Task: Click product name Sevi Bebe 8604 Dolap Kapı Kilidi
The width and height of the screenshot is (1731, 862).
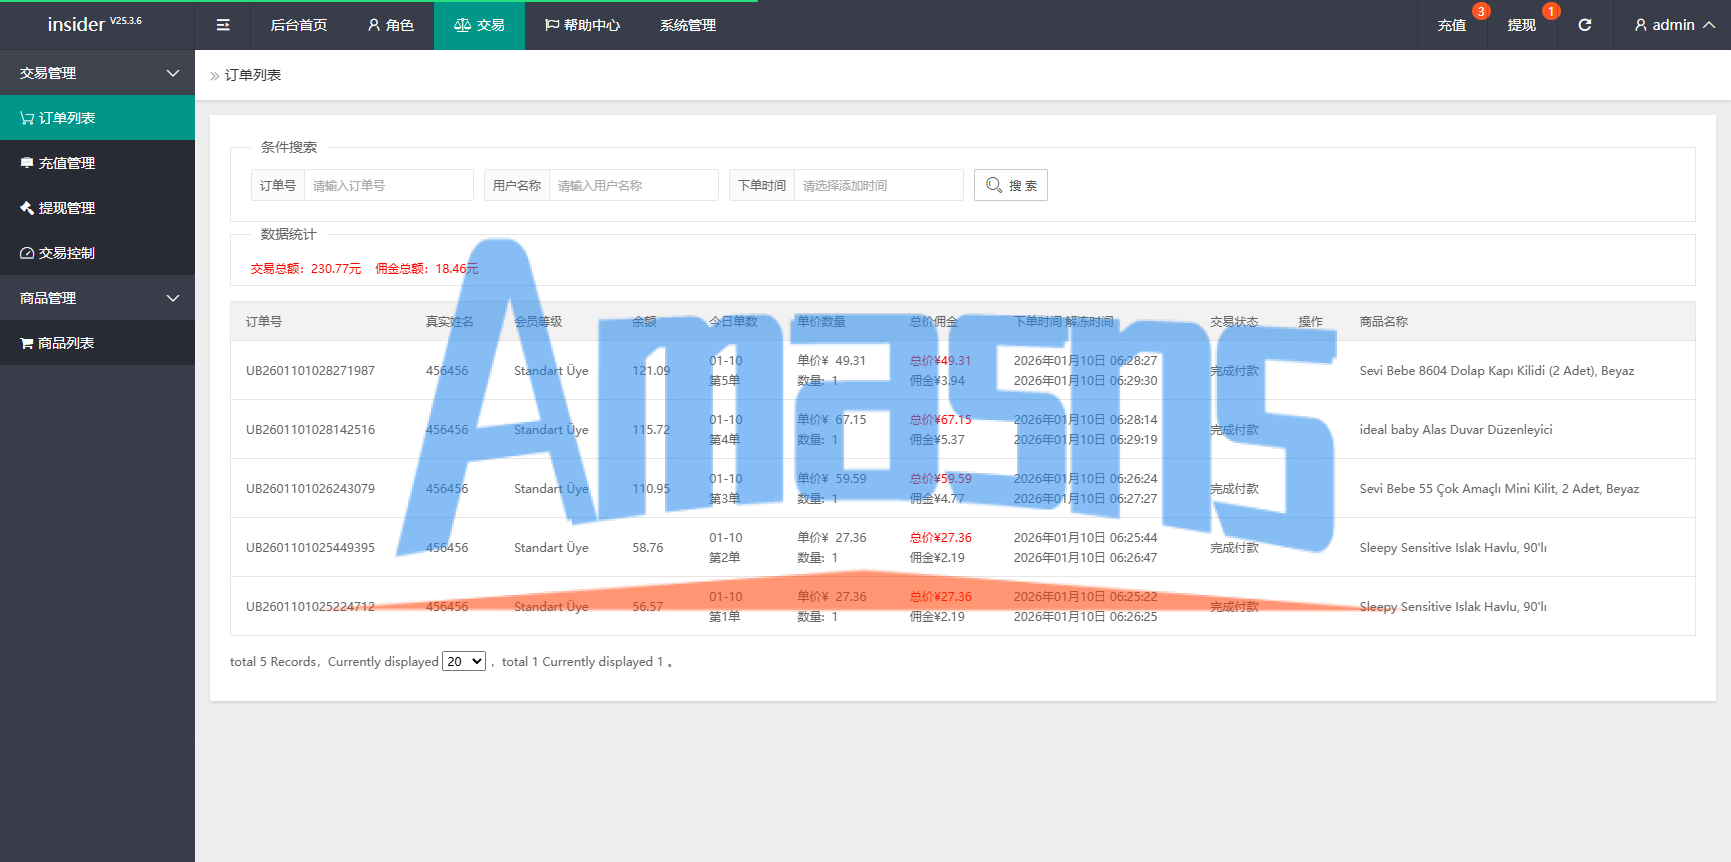Action: pos(1497,370)
